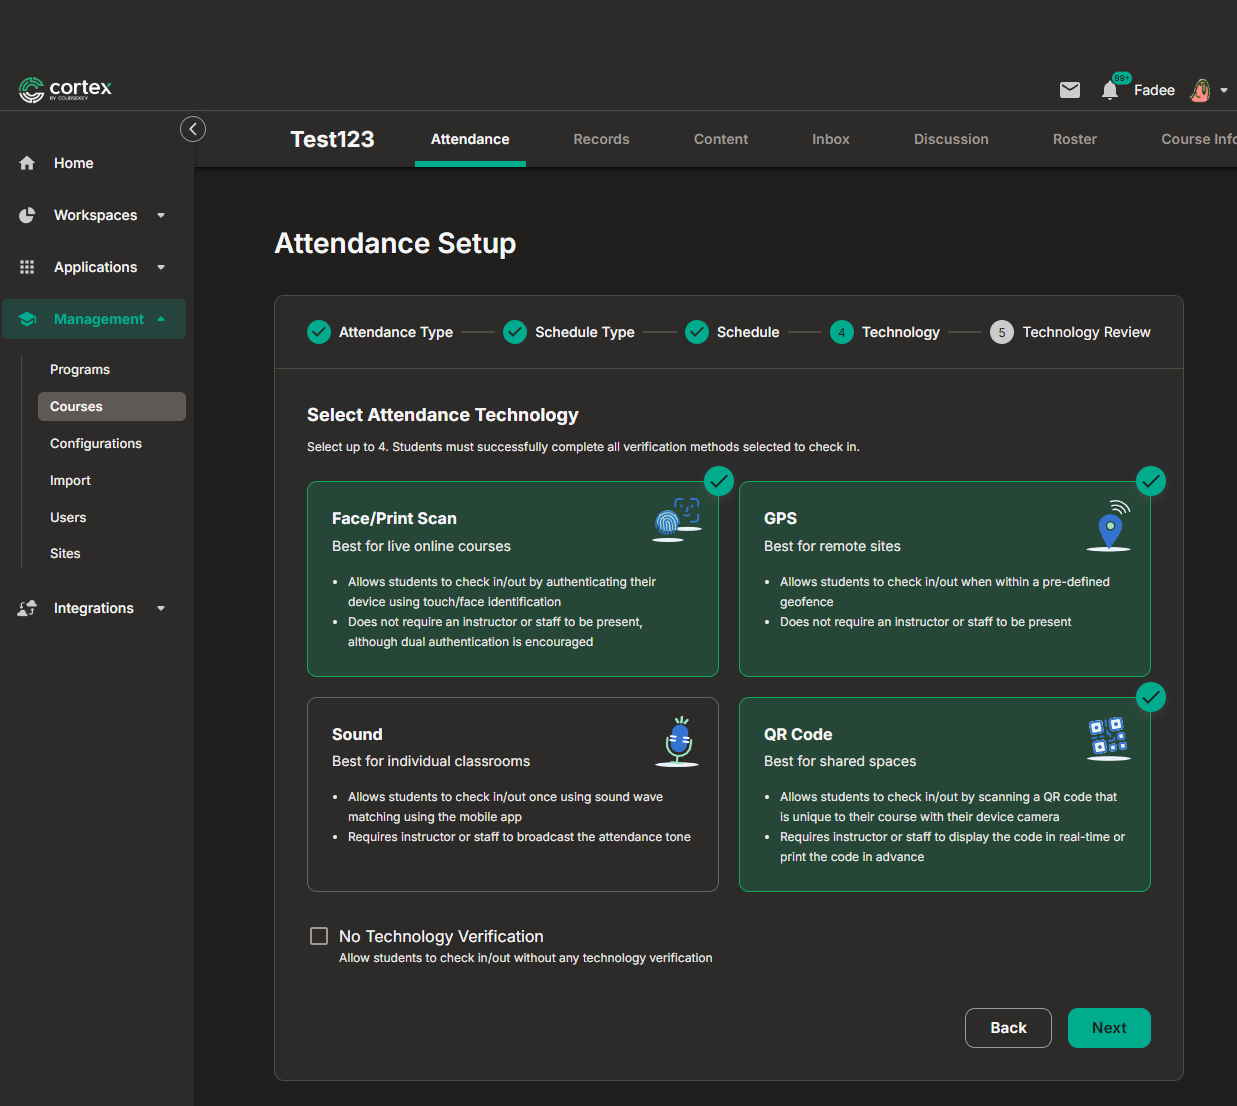Click the Applications grid icon
This screenshot has height=1106, width=1237.
click(x=27, y=267)
